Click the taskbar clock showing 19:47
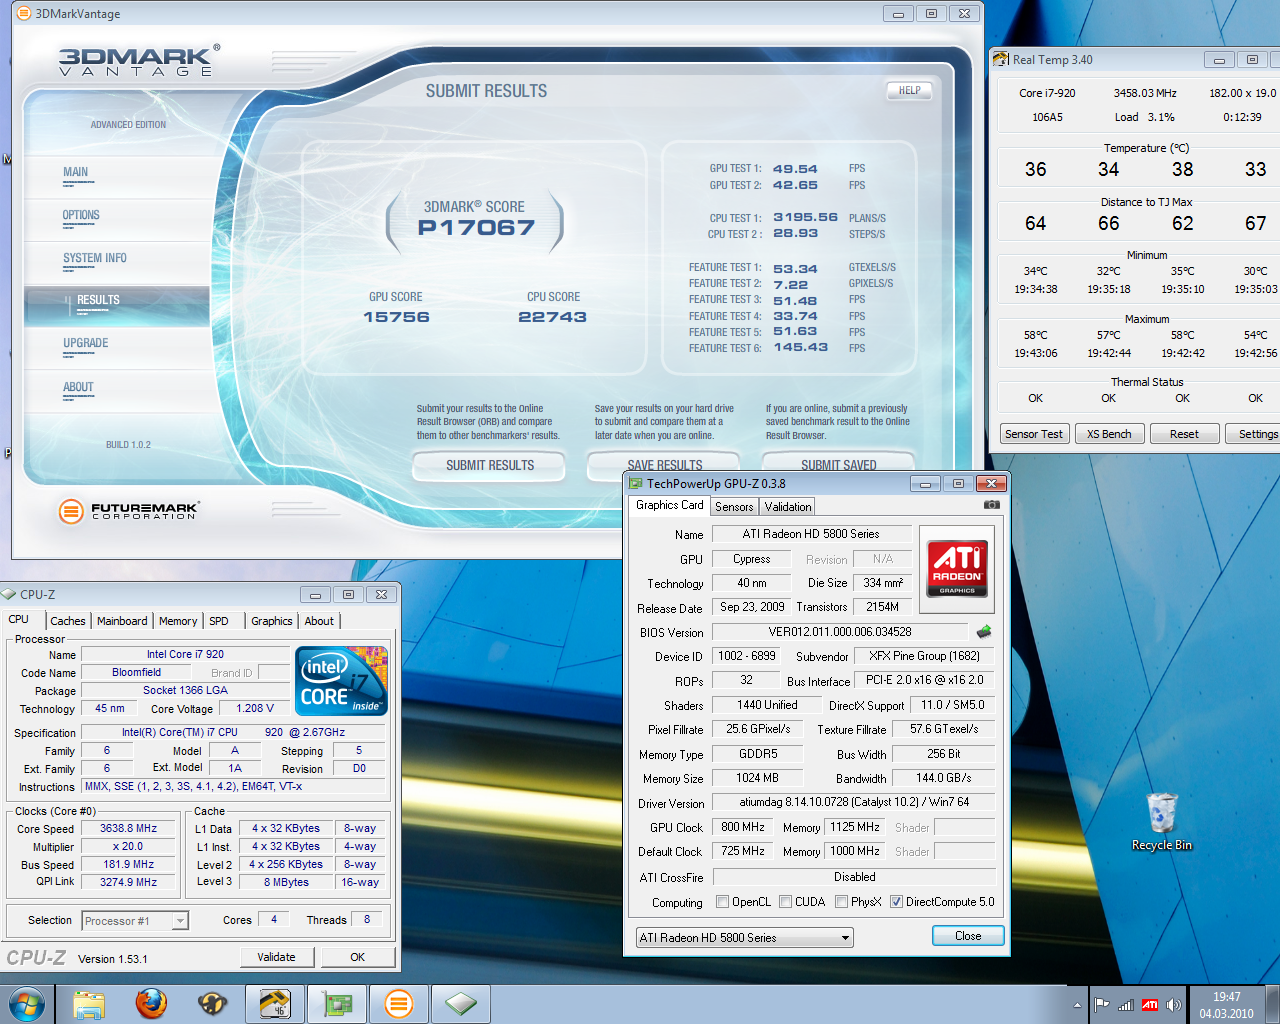 click(x=1226, y=1005)
